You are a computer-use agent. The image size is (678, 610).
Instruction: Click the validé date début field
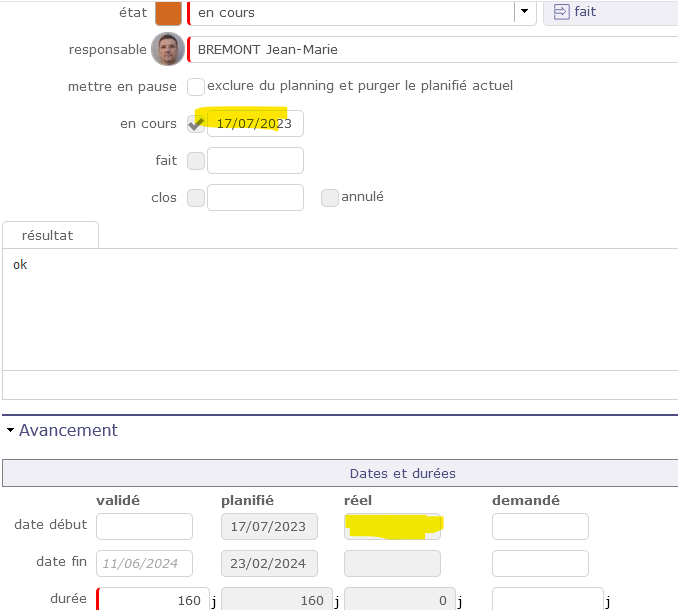point(144,527)
